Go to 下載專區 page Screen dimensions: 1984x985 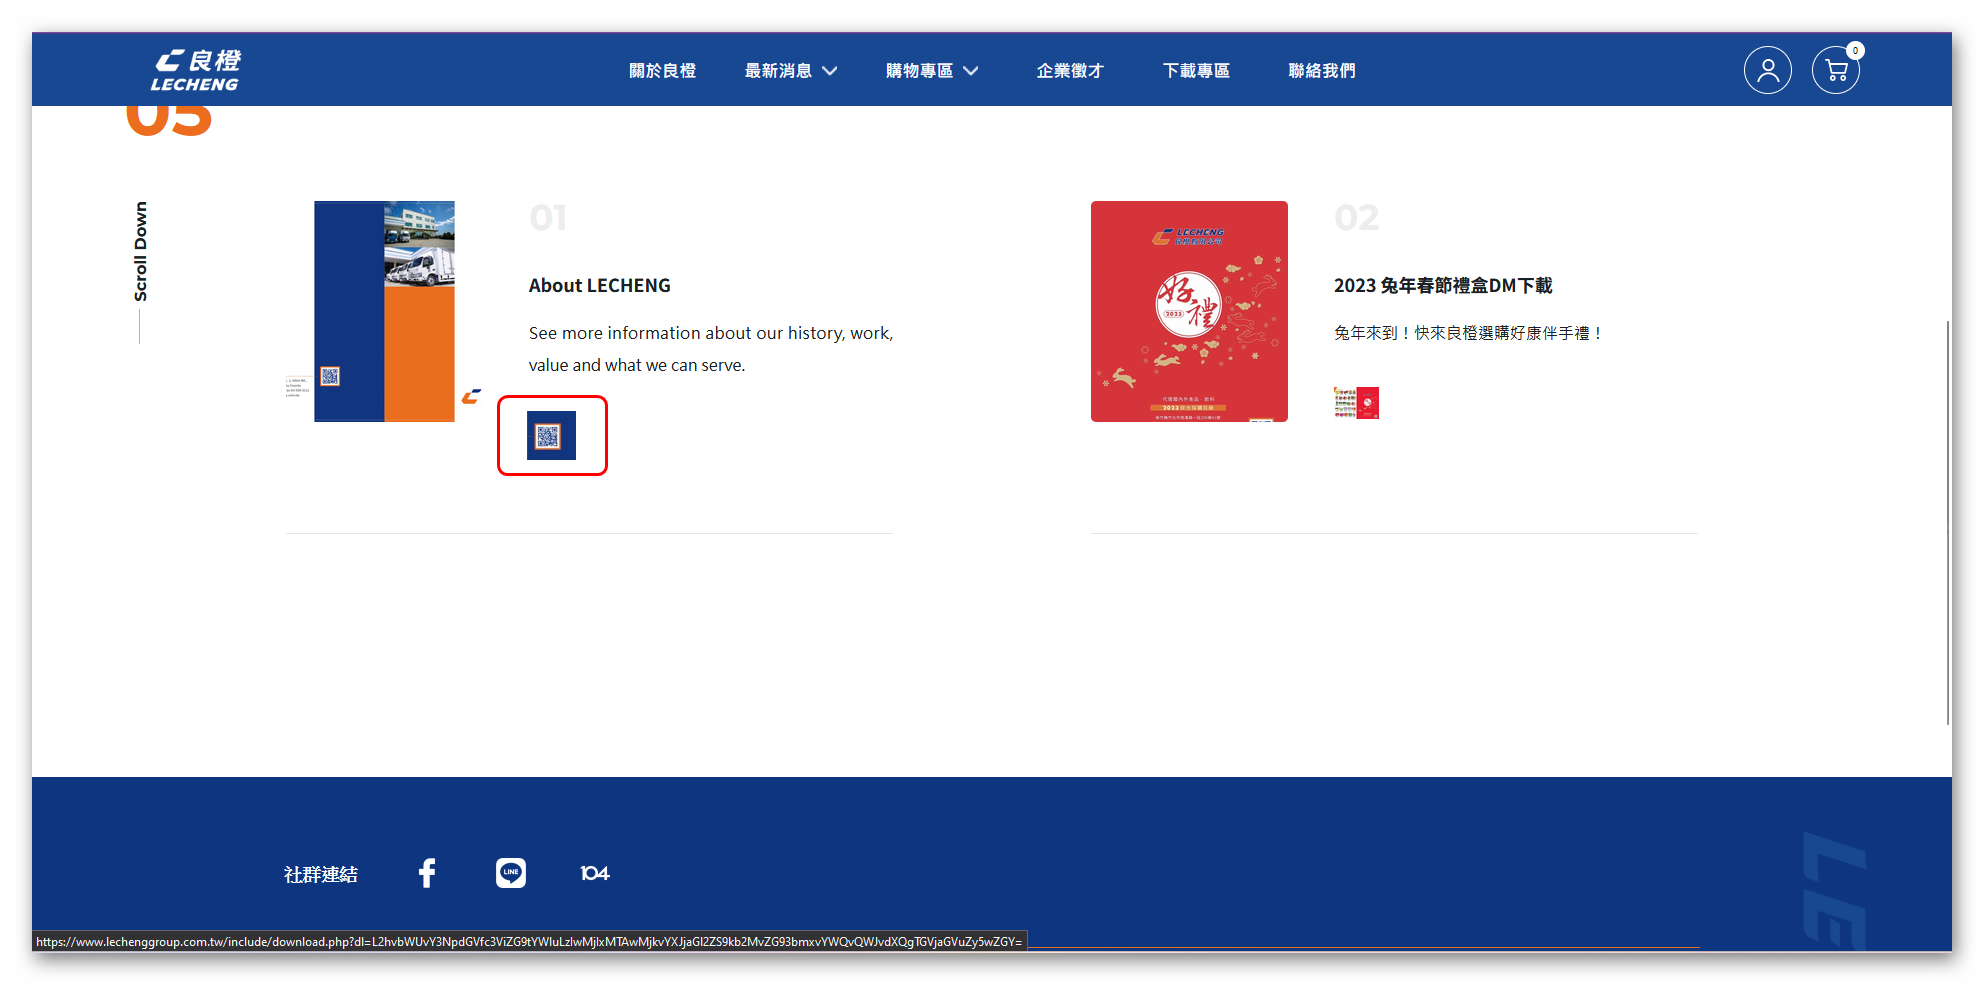click(1196, 70)
